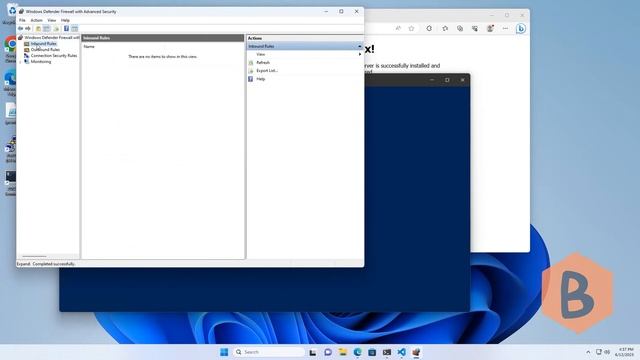Click the Browser essentials icon in Edge
Screen dimensions: 640x360
tap(475, 28)
